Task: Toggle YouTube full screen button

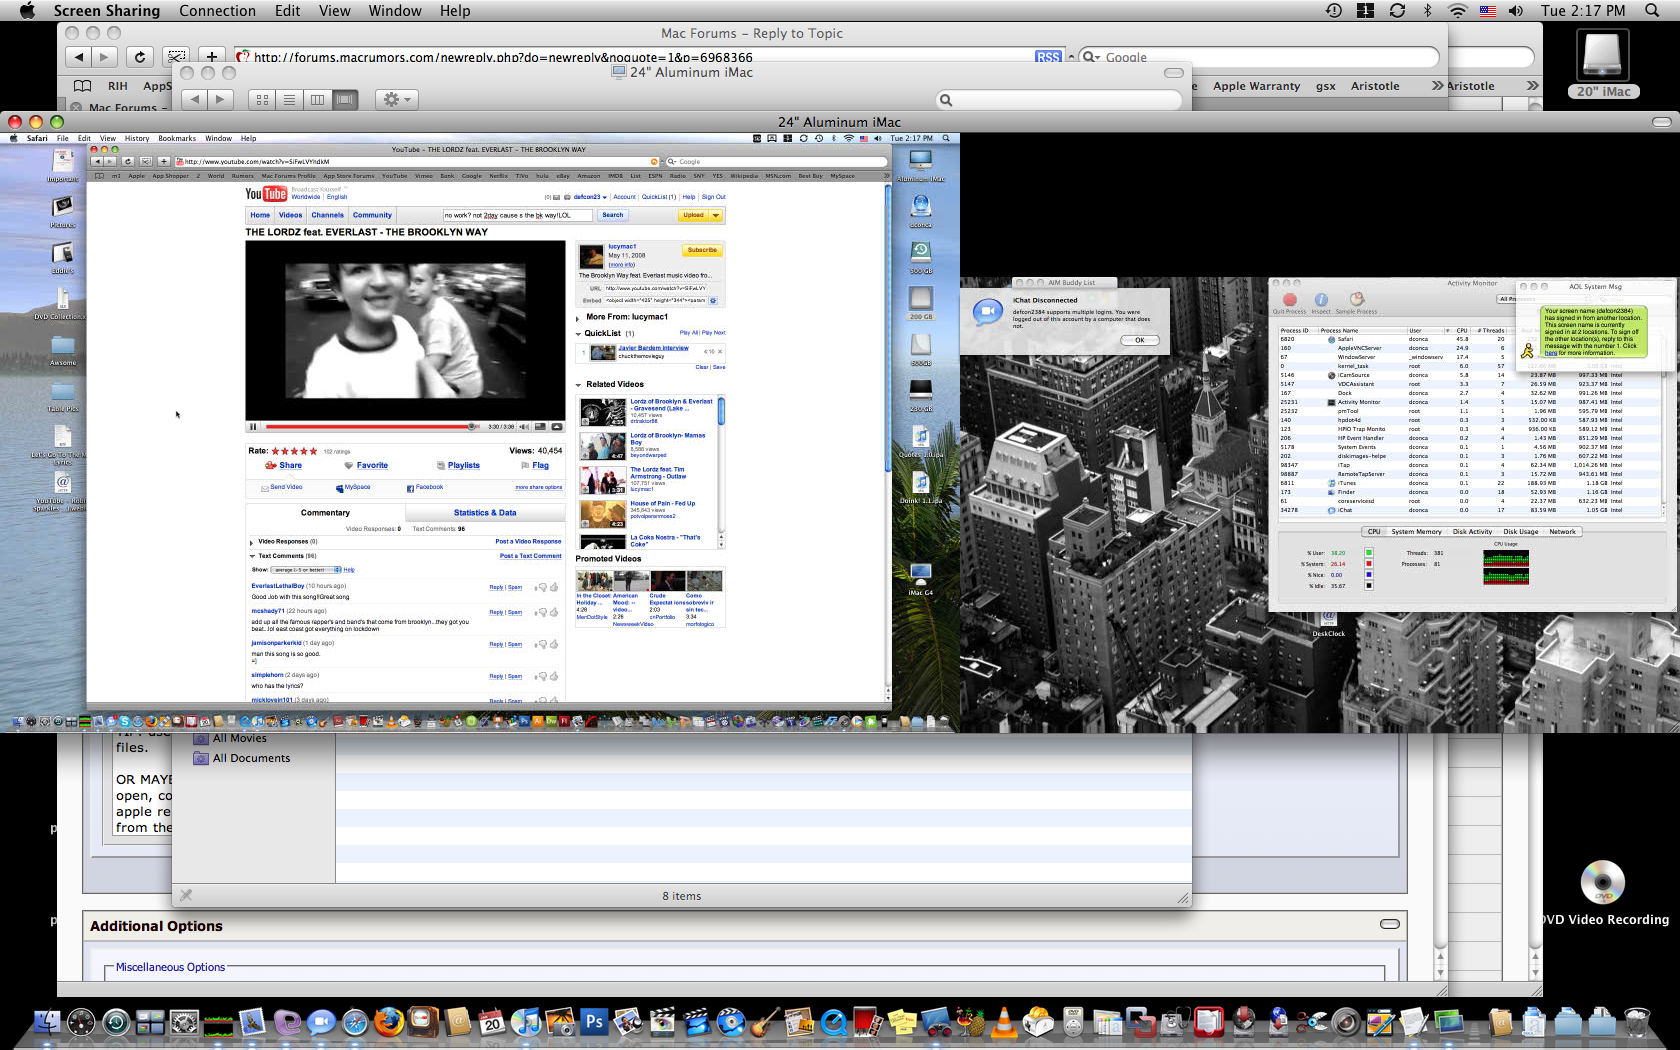Action: pos(557,427)
